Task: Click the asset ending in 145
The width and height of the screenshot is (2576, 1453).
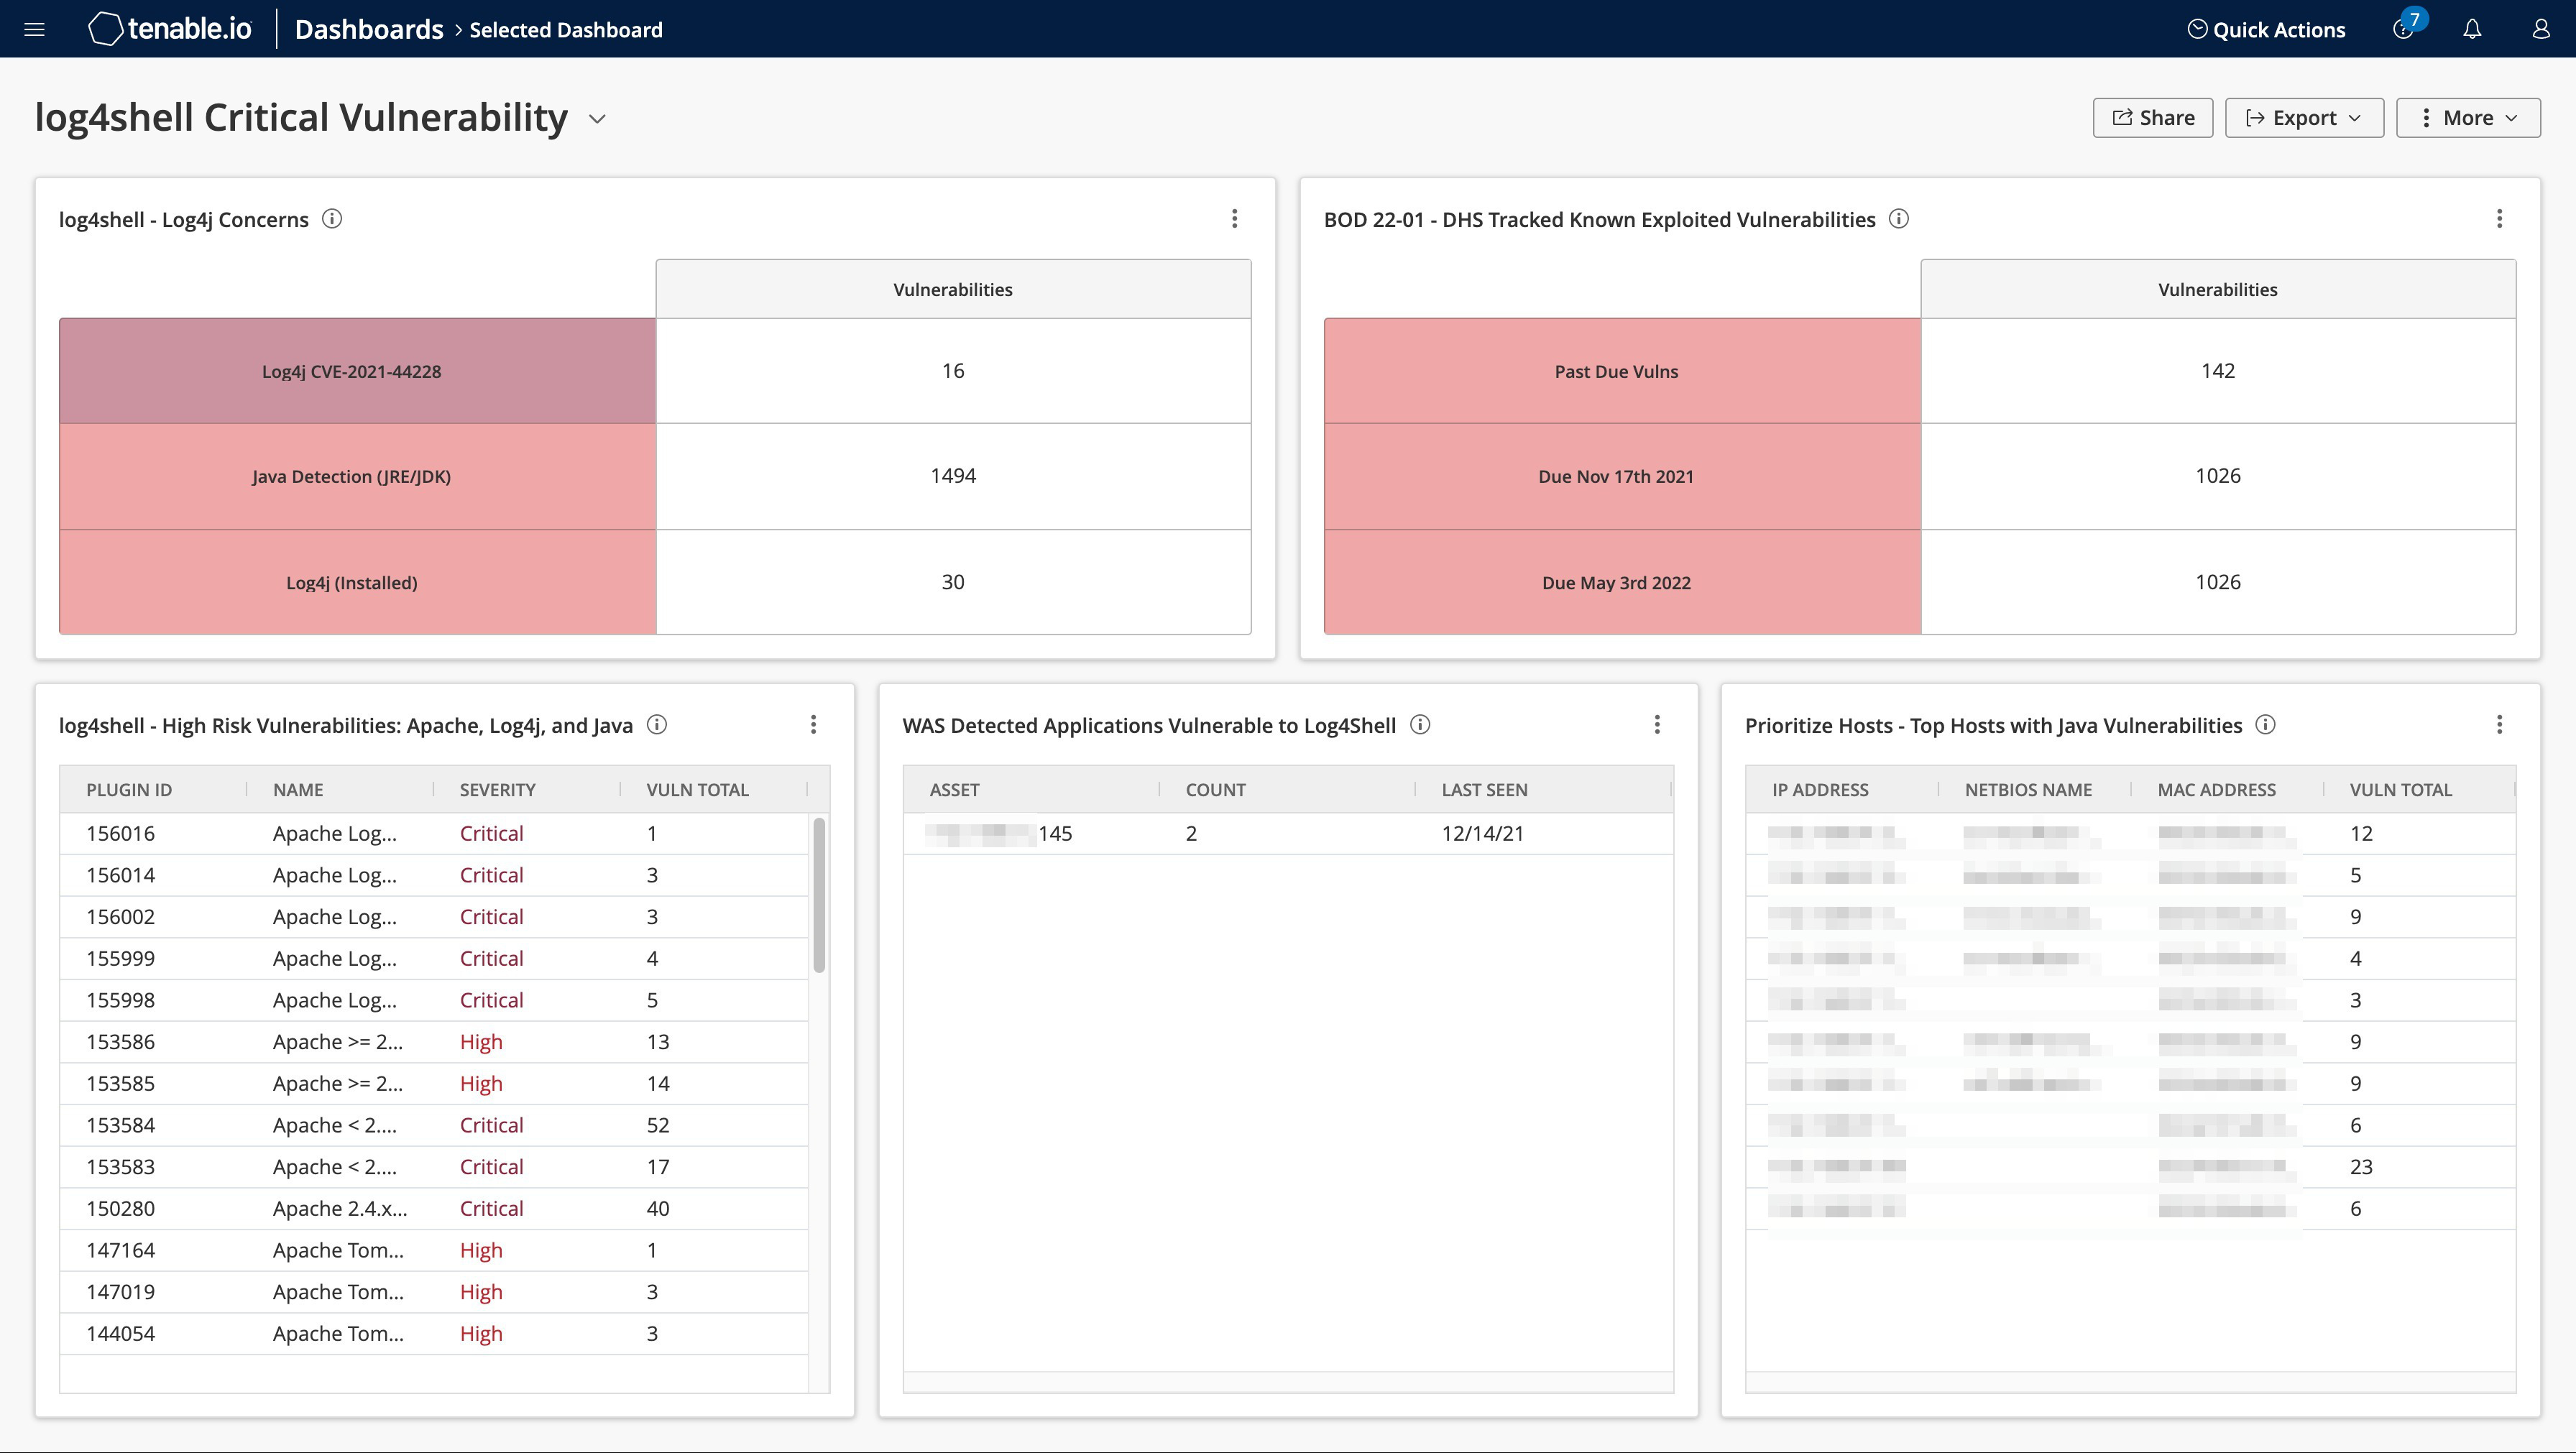Action: (x=1000, y=834)
